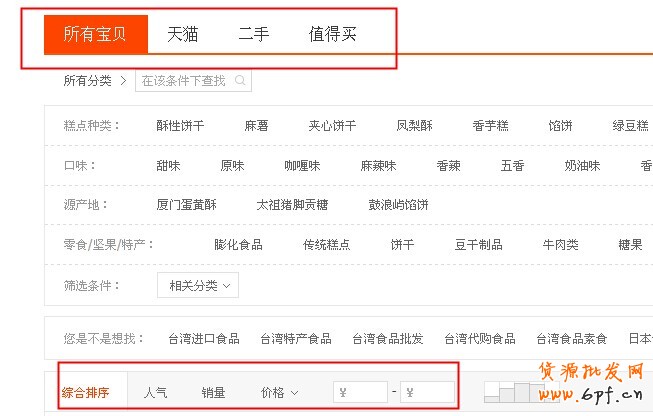Expand the 价格 sort dropdown

(280, 393)
